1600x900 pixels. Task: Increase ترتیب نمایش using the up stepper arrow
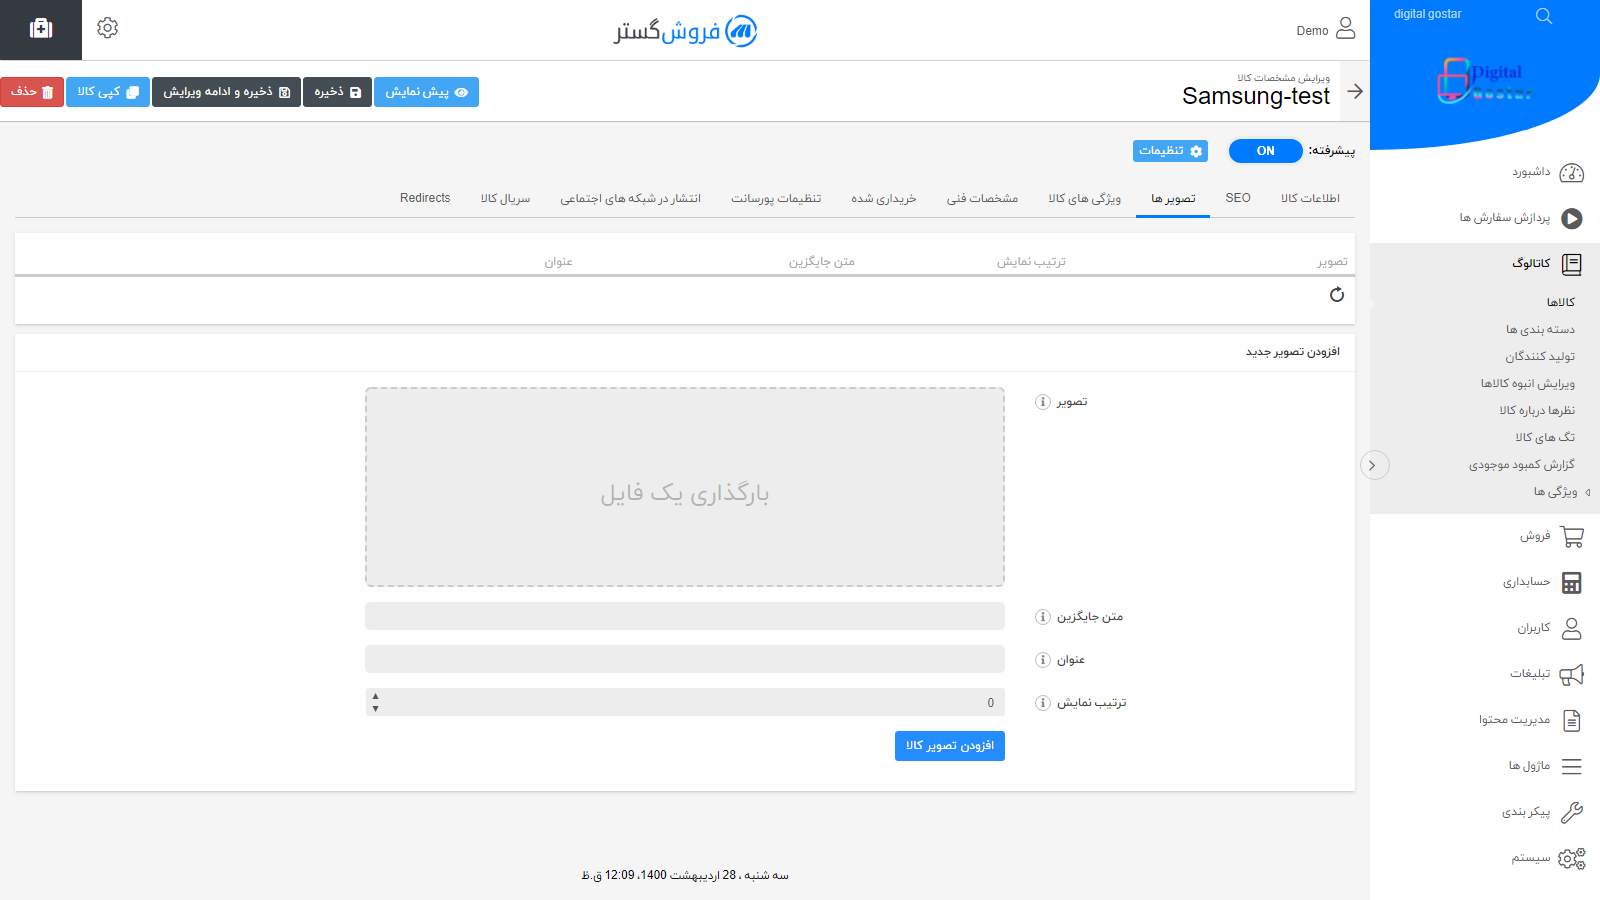[376, 696]
